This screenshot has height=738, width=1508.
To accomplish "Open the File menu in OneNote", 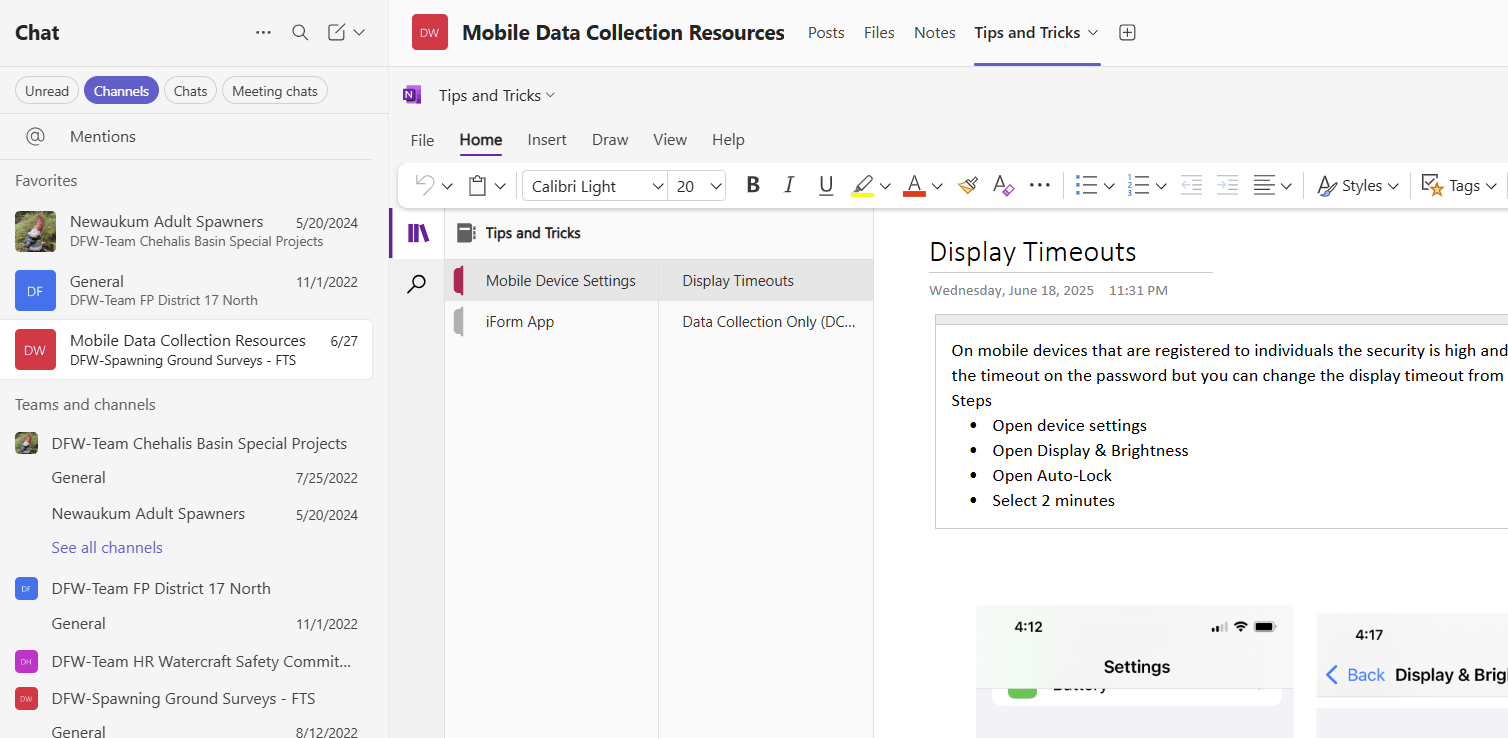I will pos(423,140).
